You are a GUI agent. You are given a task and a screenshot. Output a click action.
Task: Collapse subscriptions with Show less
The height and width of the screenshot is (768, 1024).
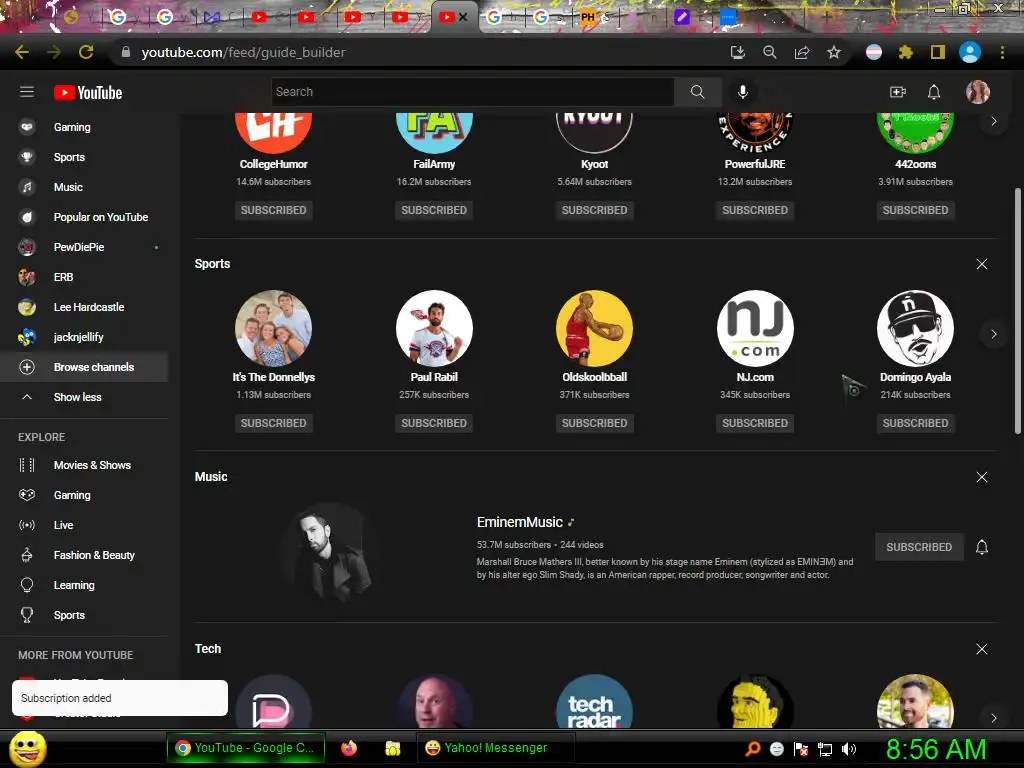(x=85, y=397)
